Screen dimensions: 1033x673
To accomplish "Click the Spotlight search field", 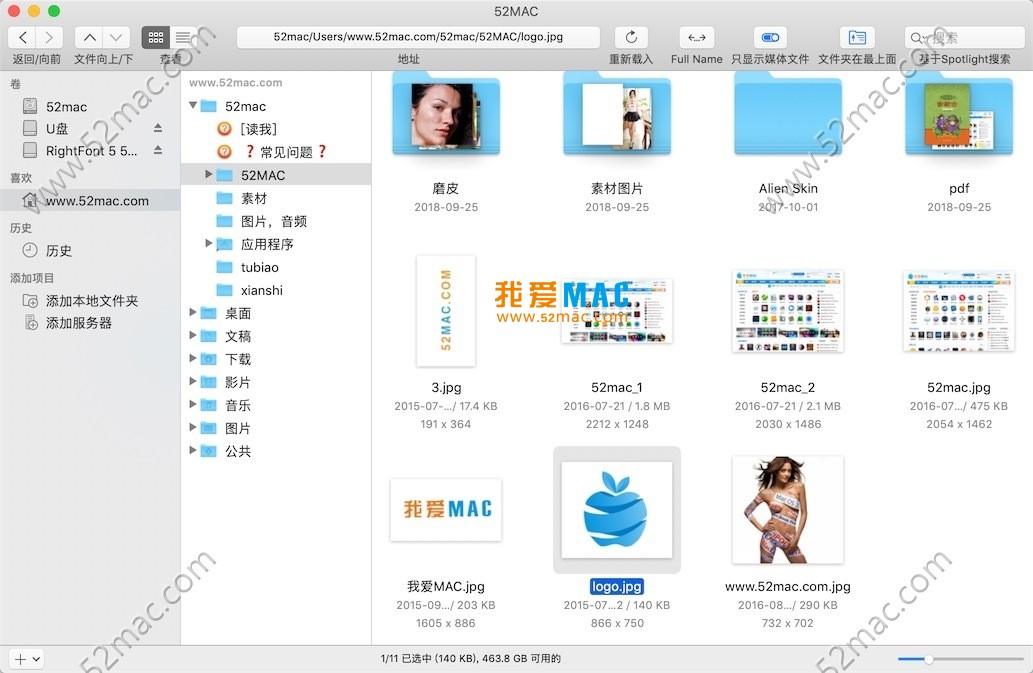I will pos(964,38).
